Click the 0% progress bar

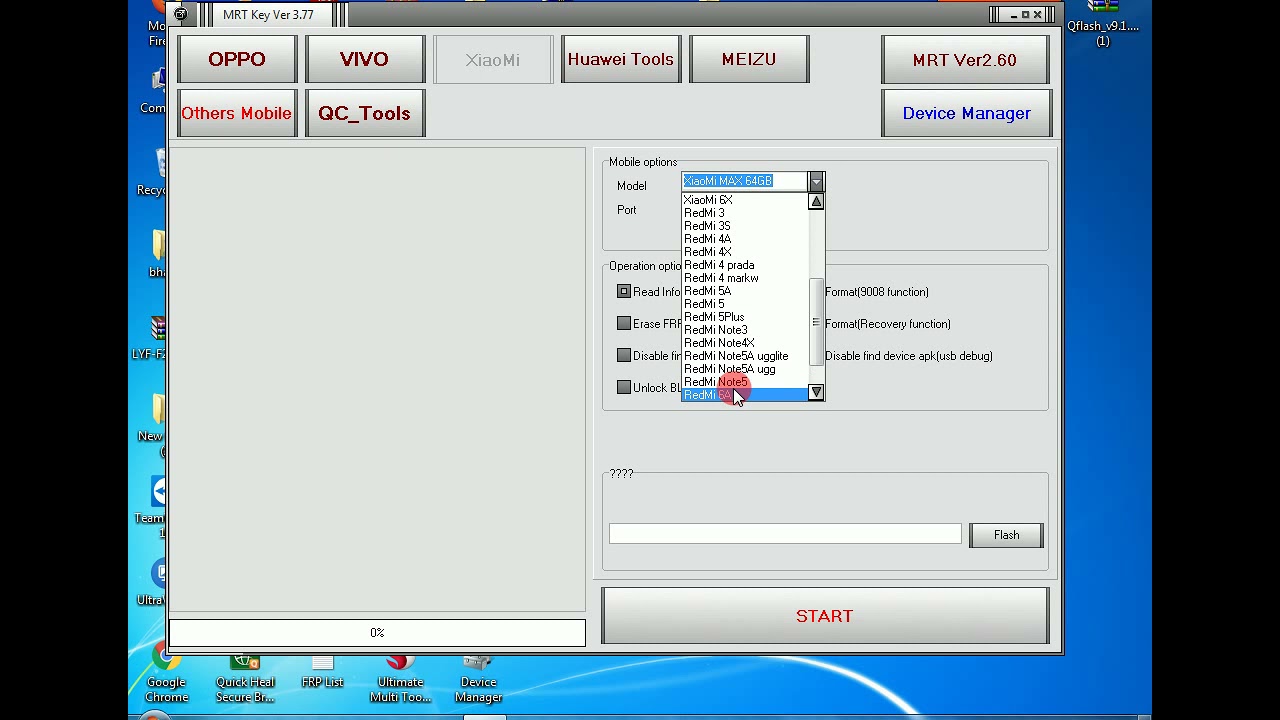[x=377, y=633]
